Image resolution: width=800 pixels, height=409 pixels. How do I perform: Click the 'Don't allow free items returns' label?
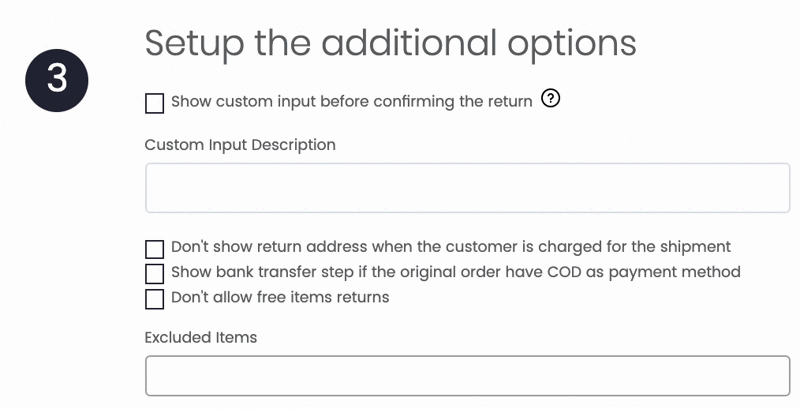(280, 297)
